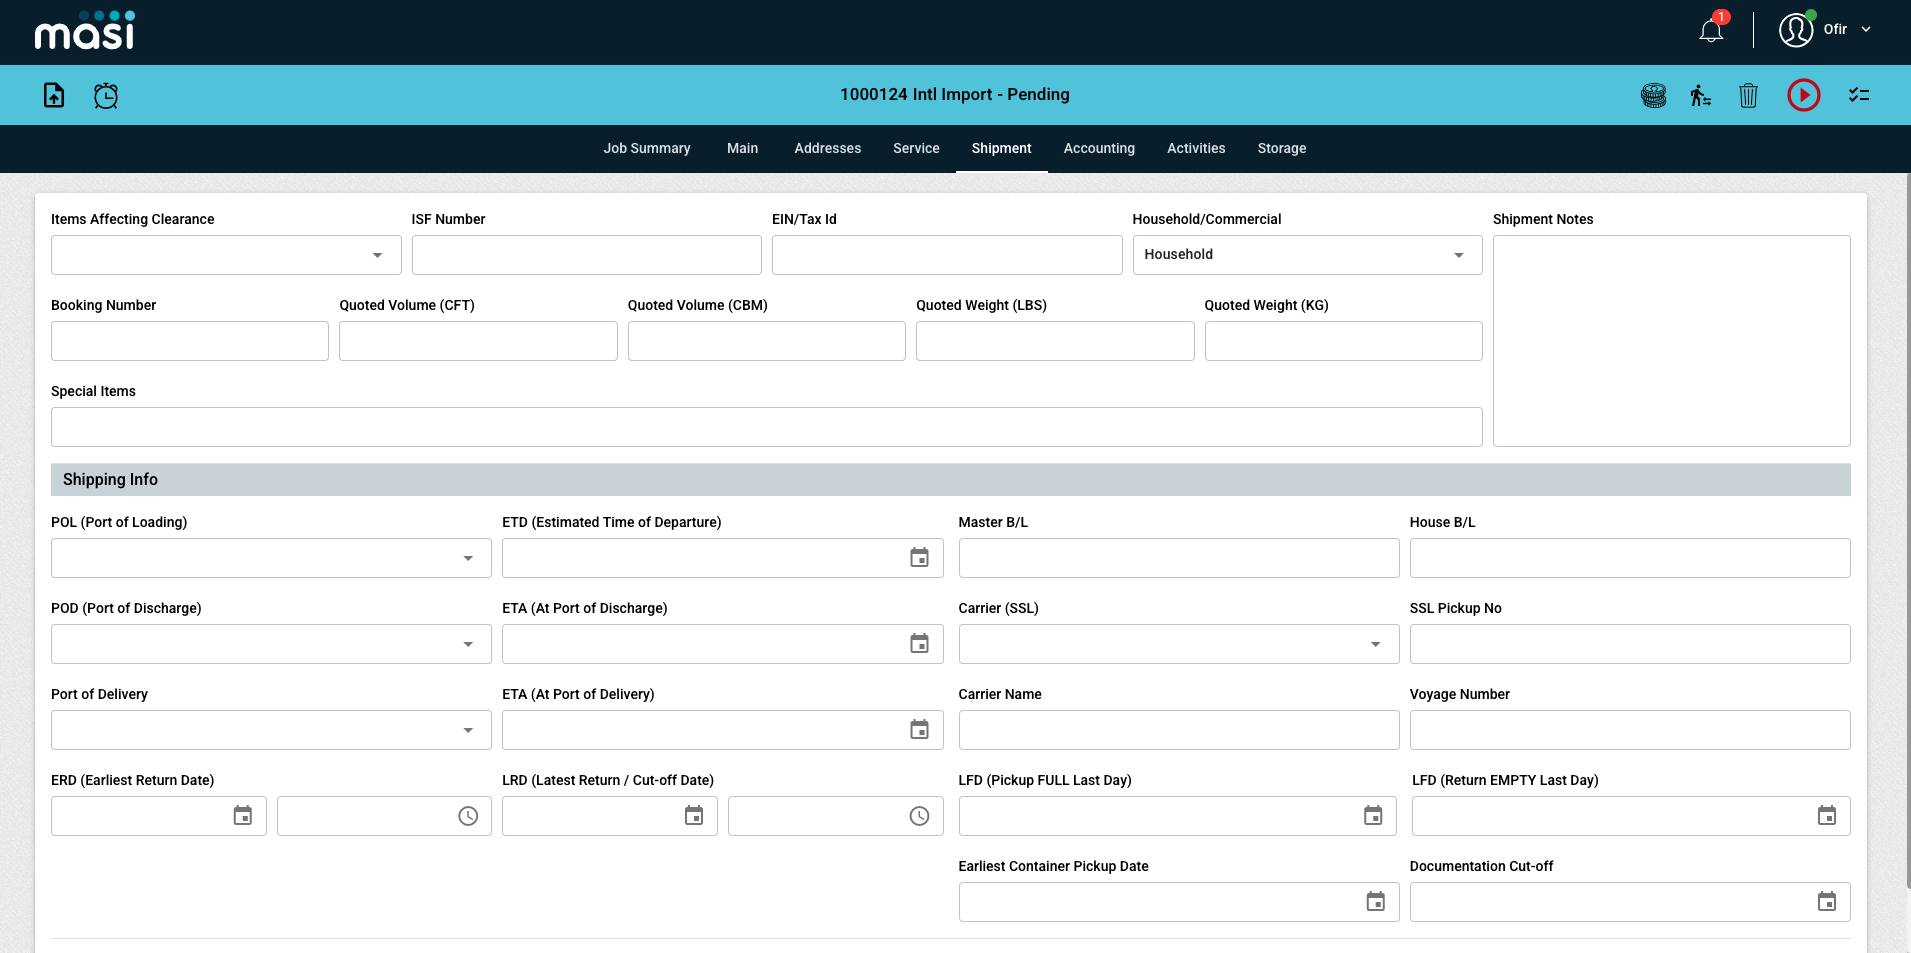Click inside the Booking Number field
Image resolution: width=1911 pixels, height=953 pixels.
[189, 340]
